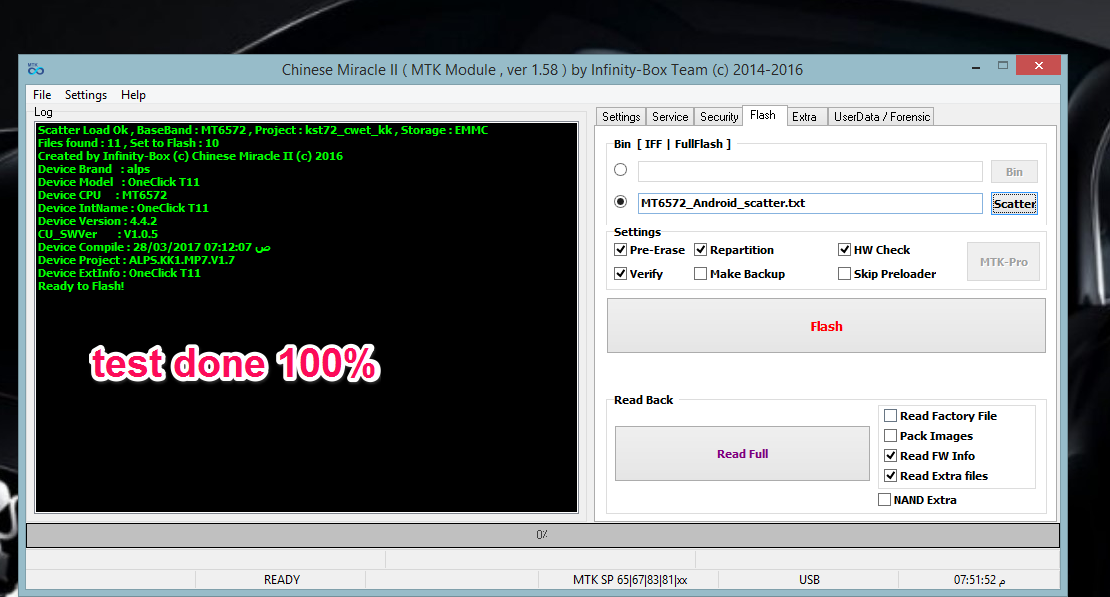Click 'Files found : 11' log line
The height and width of the screenshot is (597, 1110).
[x=128, y=143]
